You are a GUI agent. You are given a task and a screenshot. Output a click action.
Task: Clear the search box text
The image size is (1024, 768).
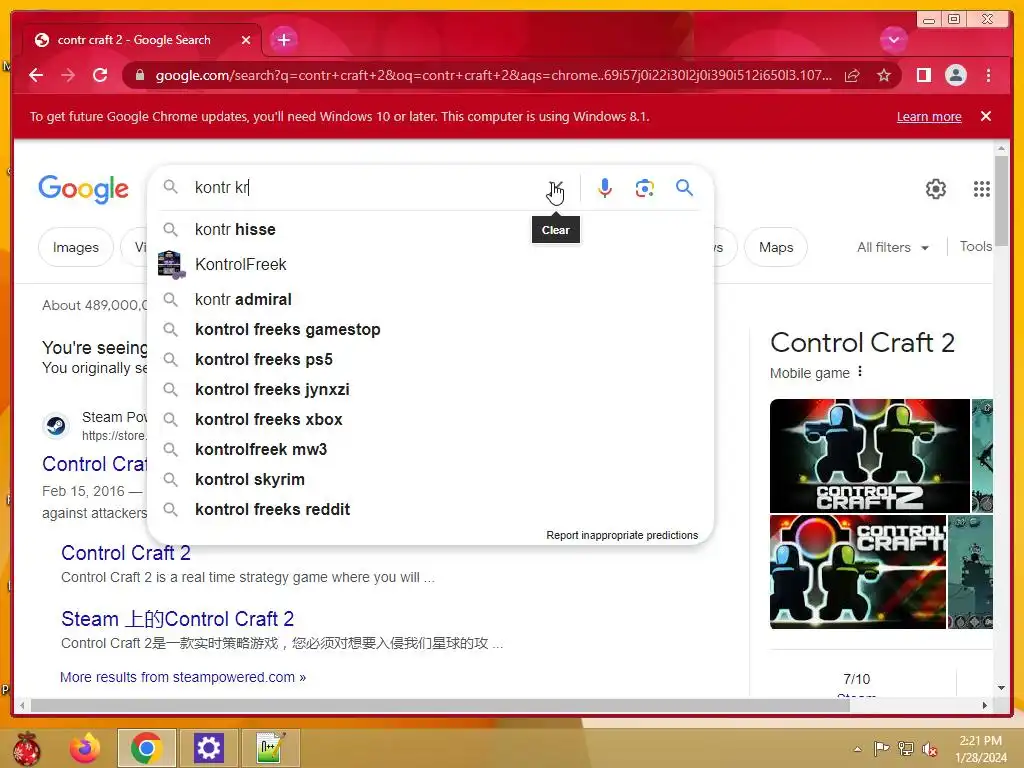[556, 188]
